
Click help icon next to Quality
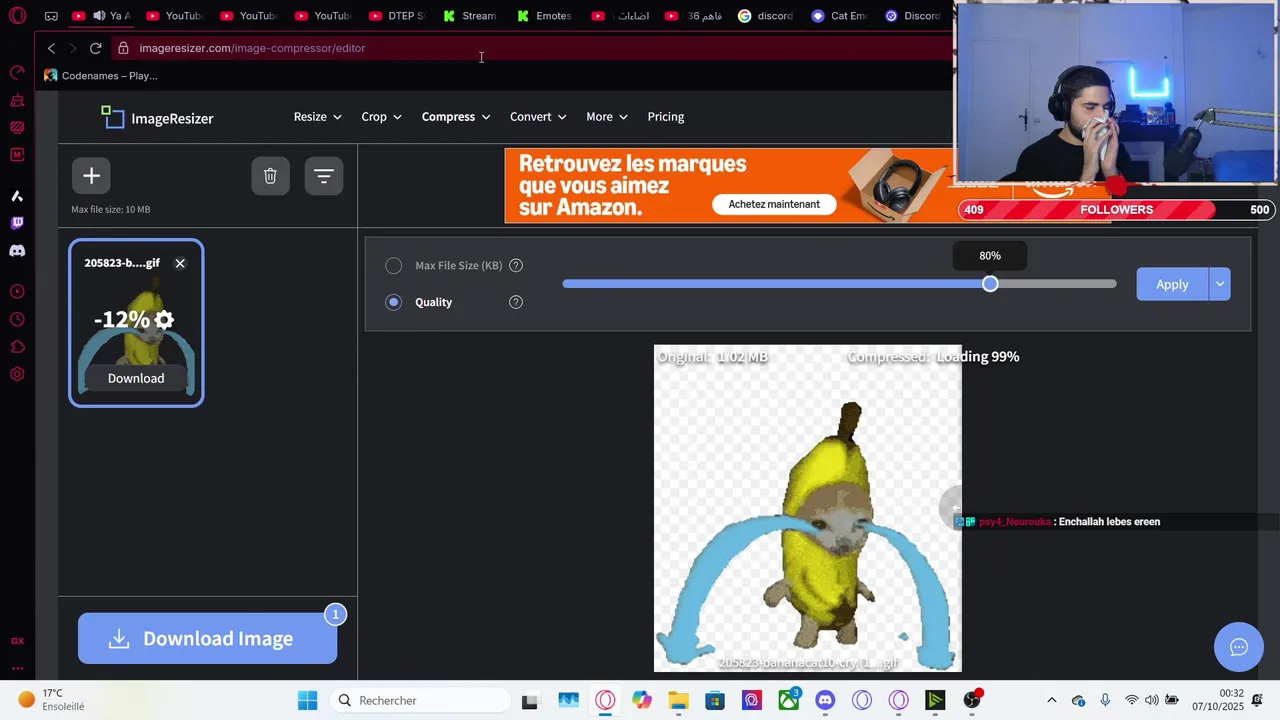(516, 302)
